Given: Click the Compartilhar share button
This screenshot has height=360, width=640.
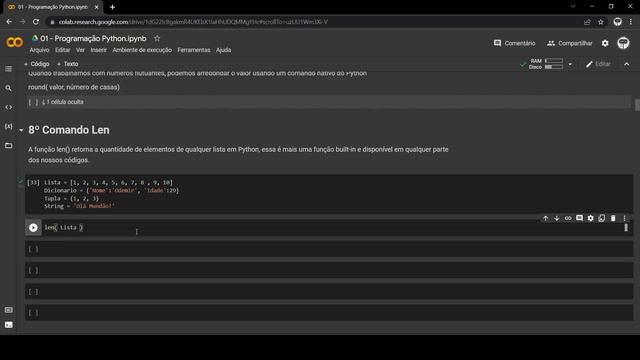Looking at the screenshot, I should (569, 43).
